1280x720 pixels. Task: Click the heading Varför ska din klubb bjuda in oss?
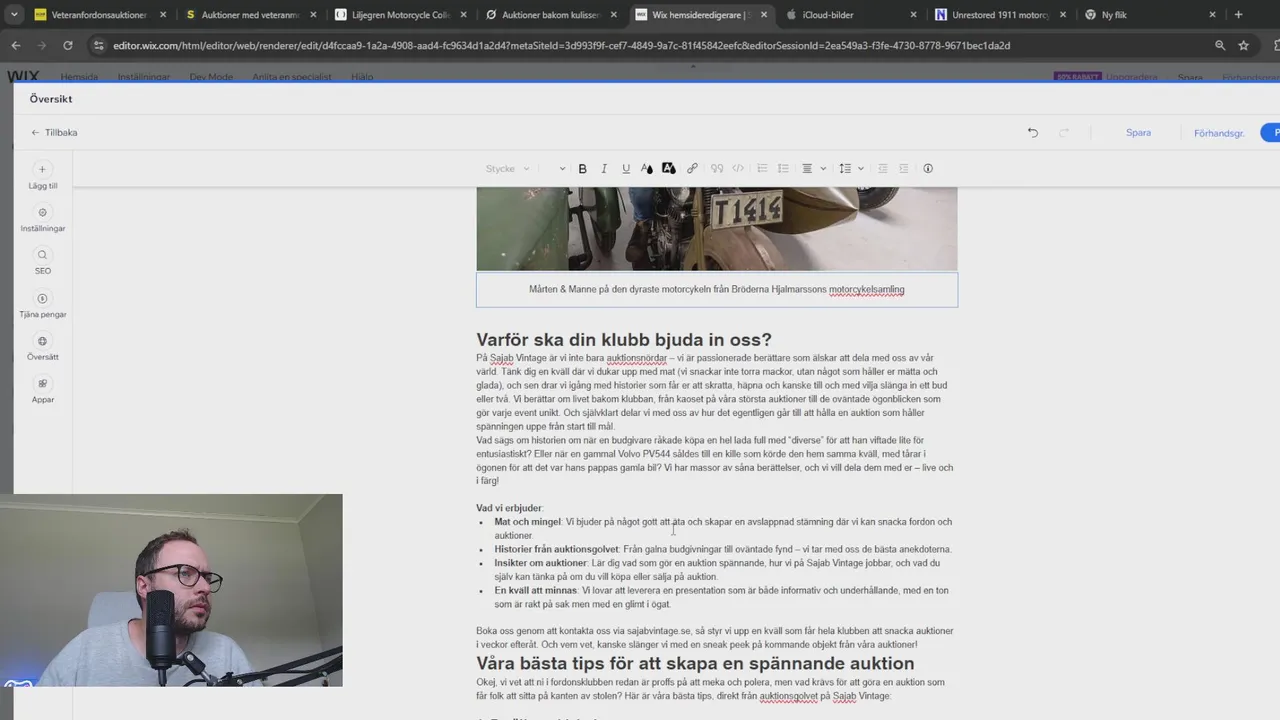(x=624, y=340)
